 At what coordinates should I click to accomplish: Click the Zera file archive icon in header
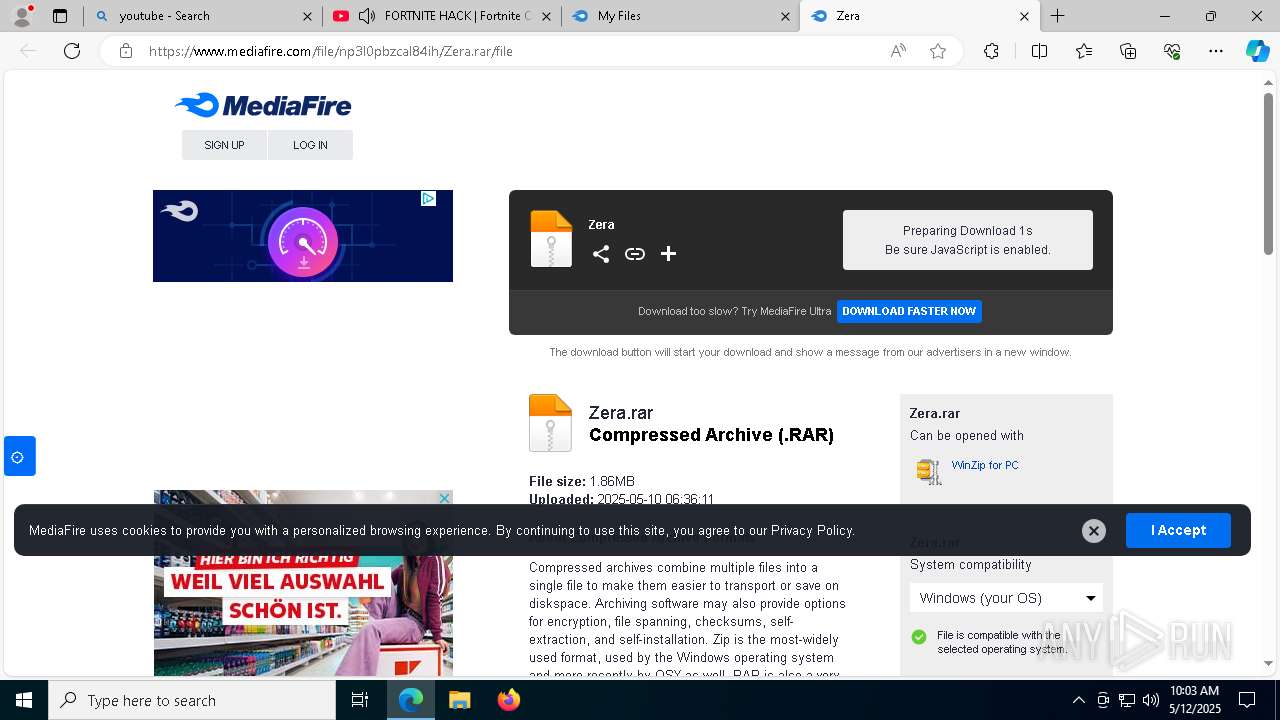pos(551,239)
